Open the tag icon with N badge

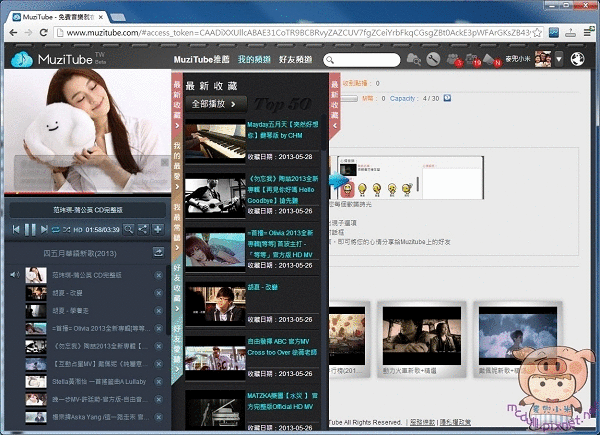tap(491, 60)
